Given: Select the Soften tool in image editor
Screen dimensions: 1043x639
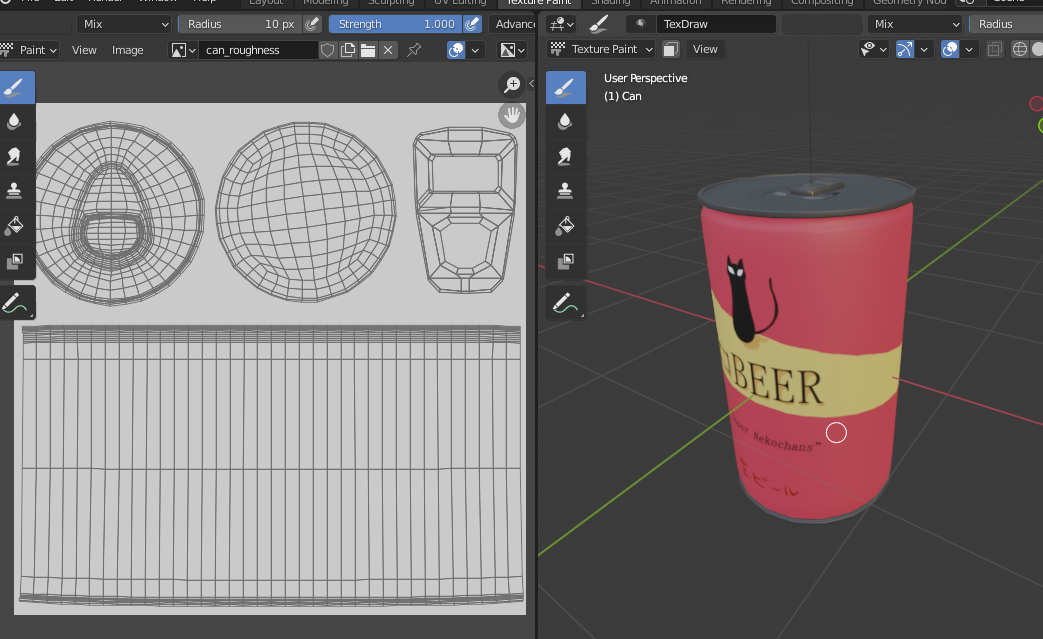Looking at the screenshot, I should (15, 121).
